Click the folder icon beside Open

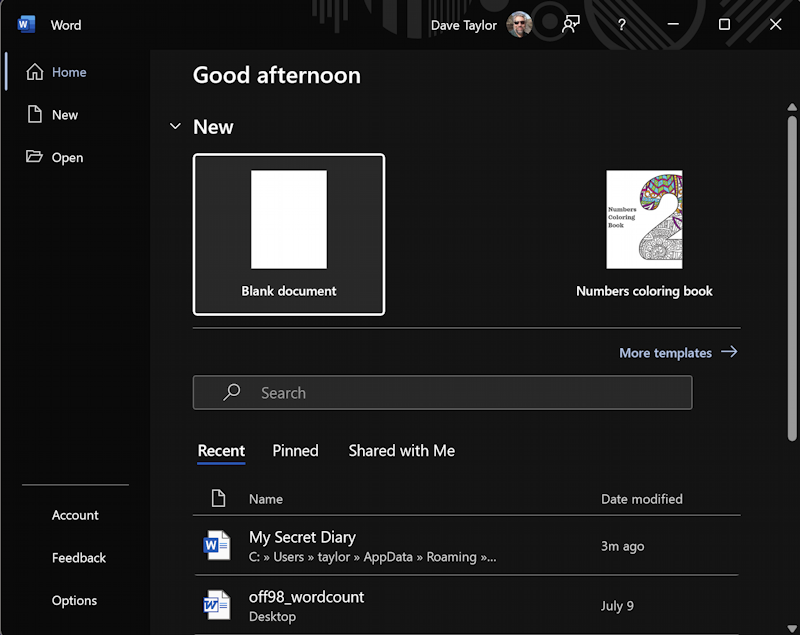[x=34, y=156]
